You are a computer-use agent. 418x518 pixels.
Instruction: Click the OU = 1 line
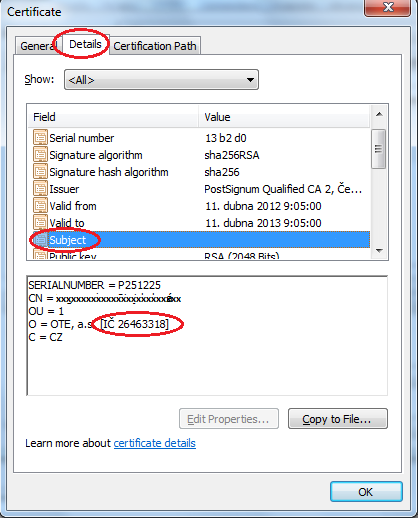[x=46, y=311]
